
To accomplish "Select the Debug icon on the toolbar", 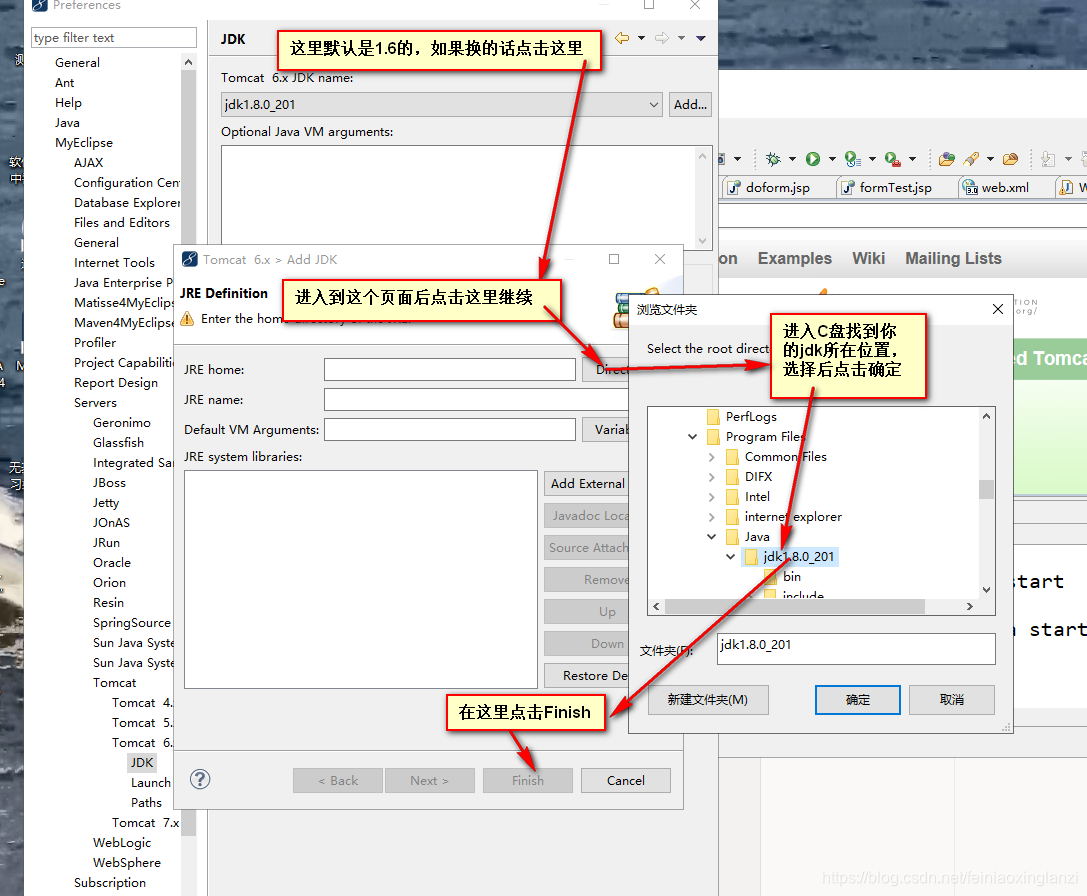I will coord(773,159).
